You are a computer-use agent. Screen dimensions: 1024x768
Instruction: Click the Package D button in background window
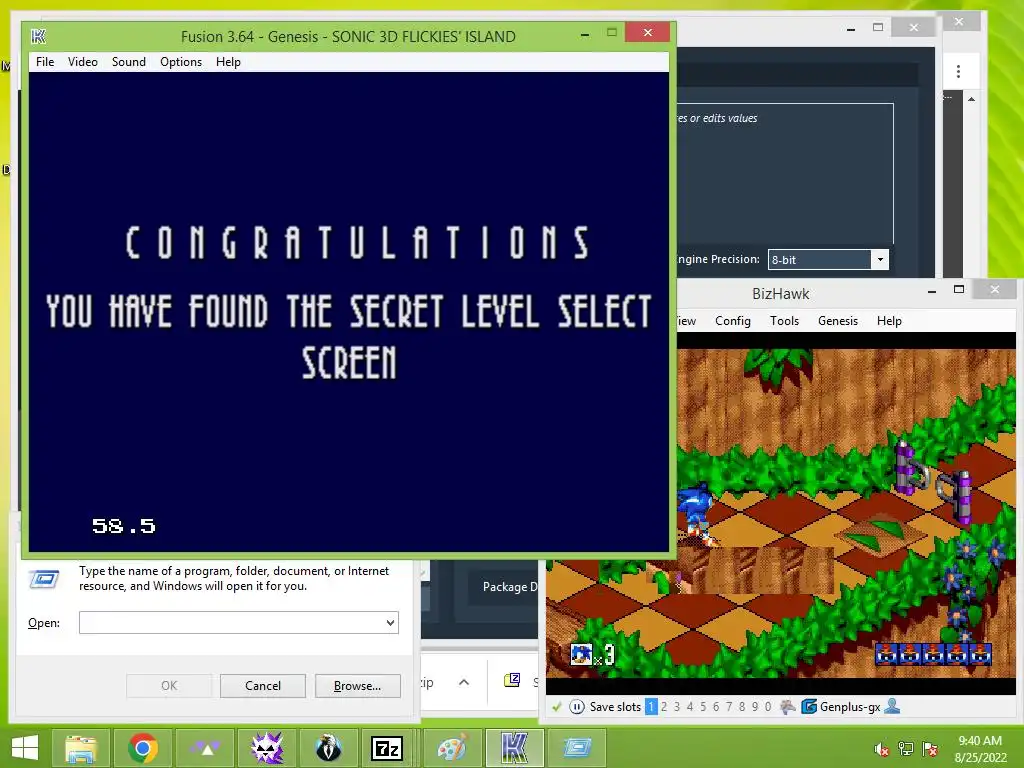coord(510,587)
